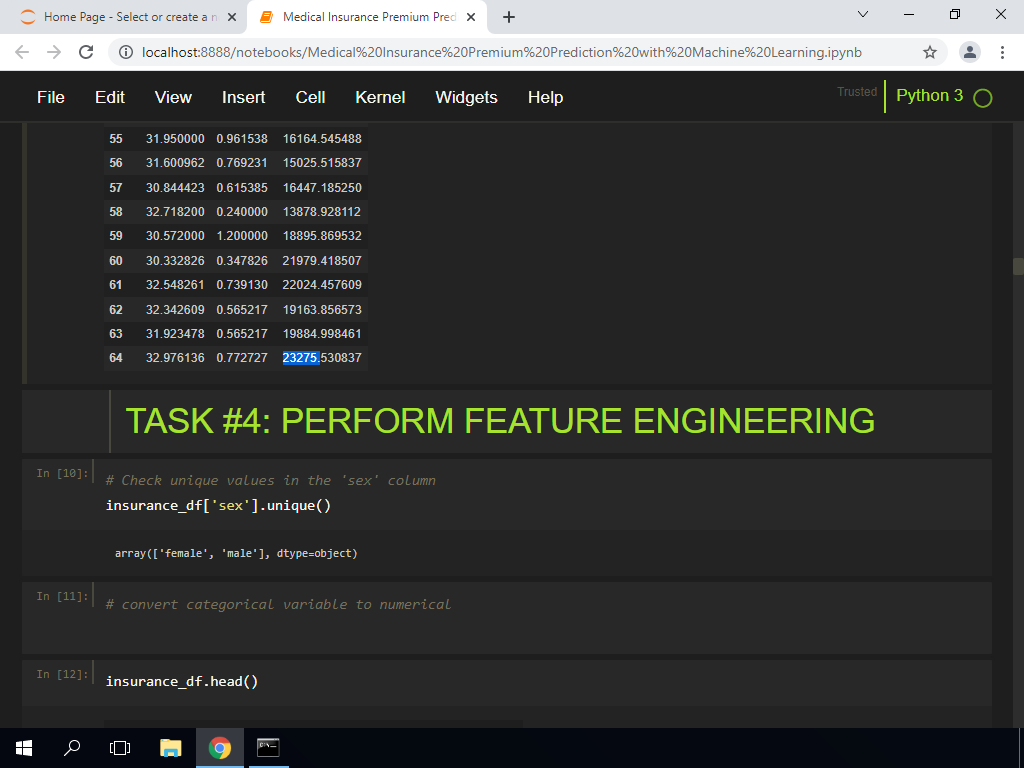Open the View menu
Viewport: 1024px width, 768px height.
click(173, 97)
